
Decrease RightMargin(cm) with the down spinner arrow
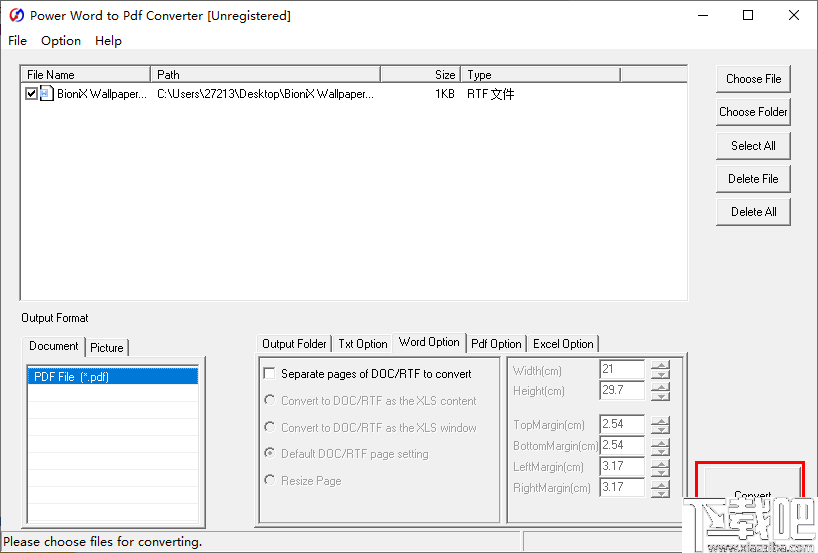point(660,493)
